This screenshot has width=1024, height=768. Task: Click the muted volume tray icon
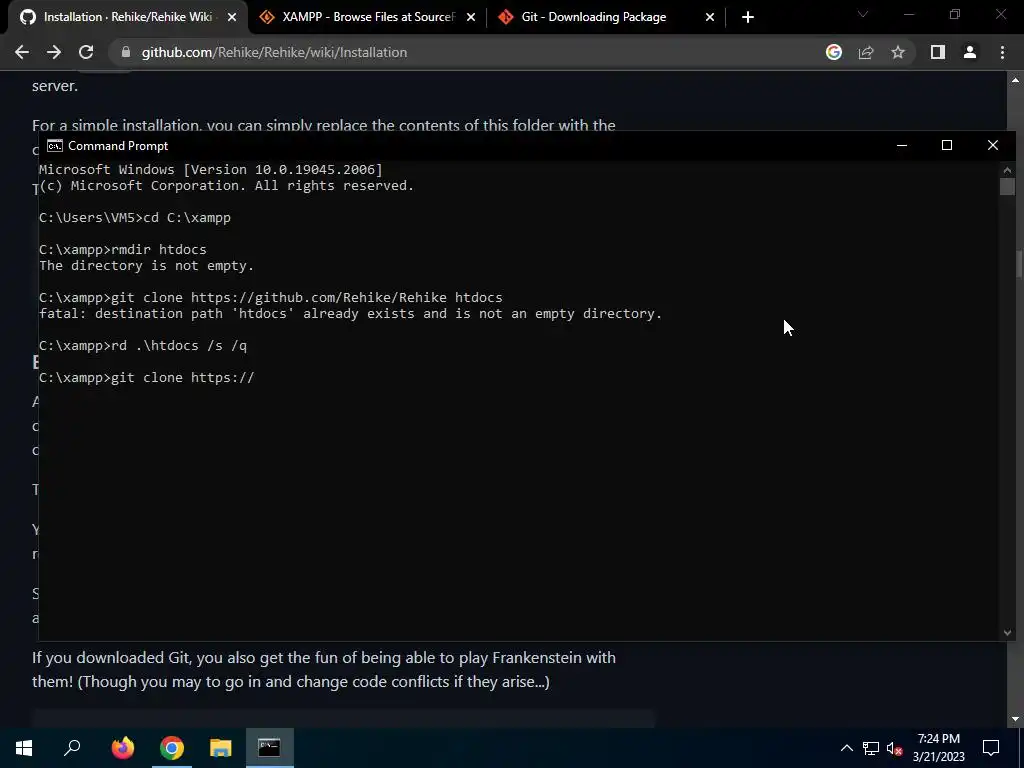(x=894, y=748)
